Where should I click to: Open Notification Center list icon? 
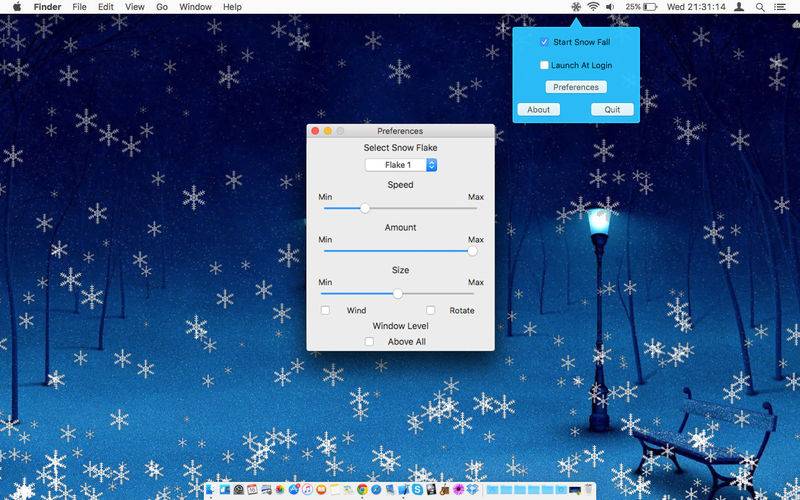tap(779, 7)
